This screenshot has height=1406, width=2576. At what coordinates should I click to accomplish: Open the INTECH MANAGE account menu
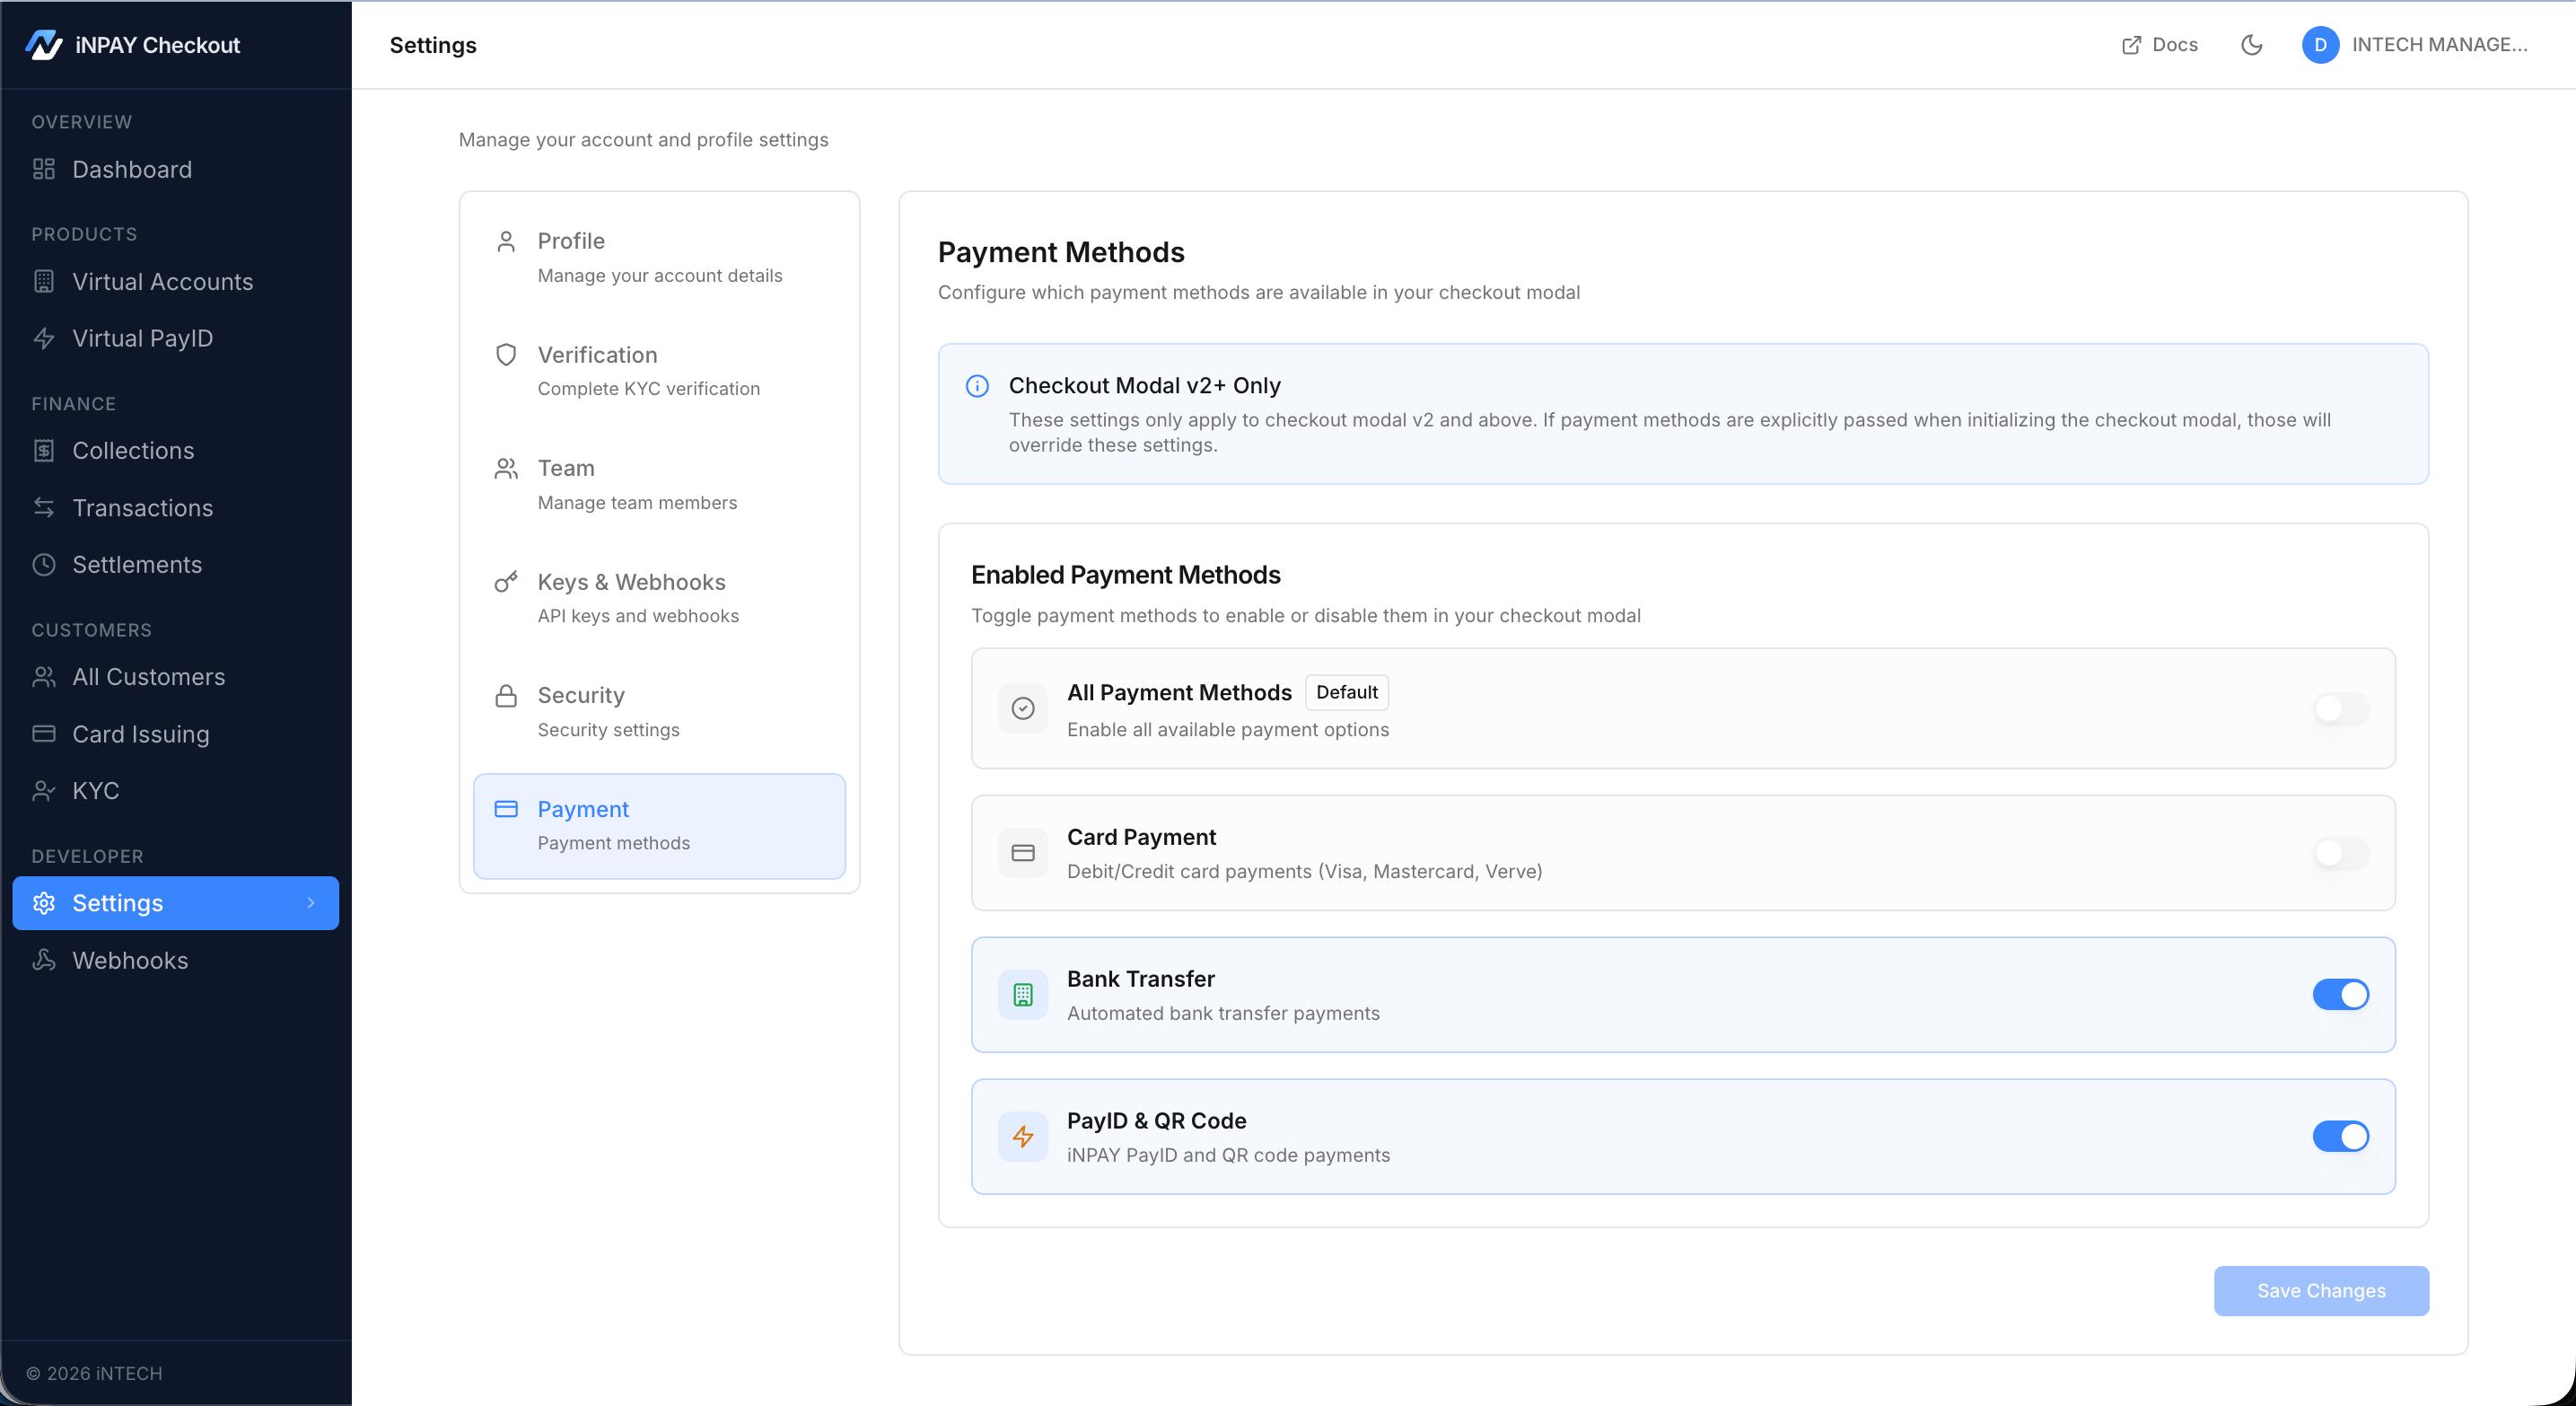coord(2438,45)
